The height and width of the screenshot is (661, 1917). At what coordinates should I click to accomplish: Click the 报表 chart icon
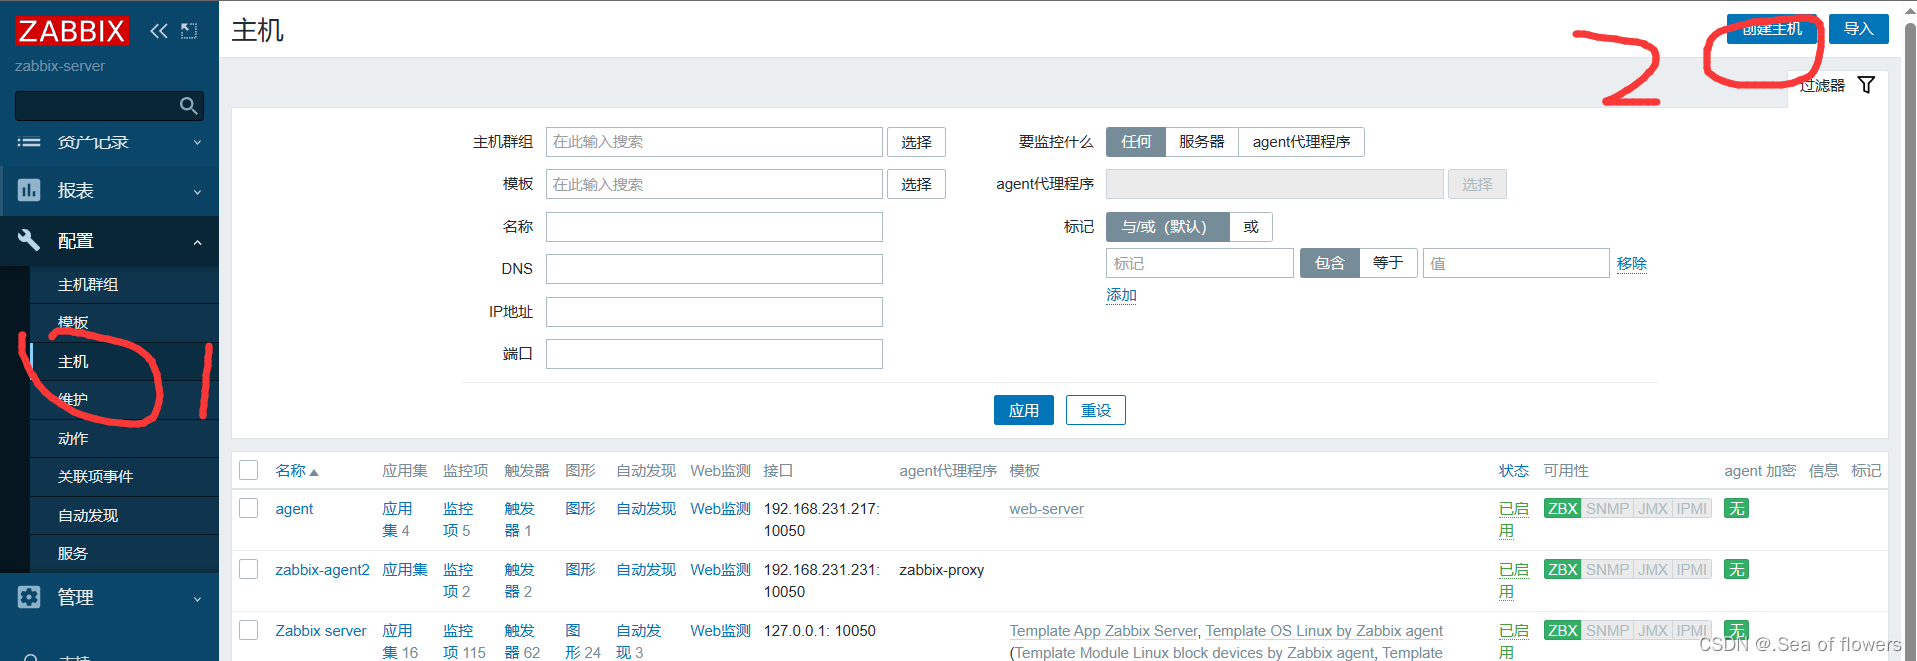point(29,190)
